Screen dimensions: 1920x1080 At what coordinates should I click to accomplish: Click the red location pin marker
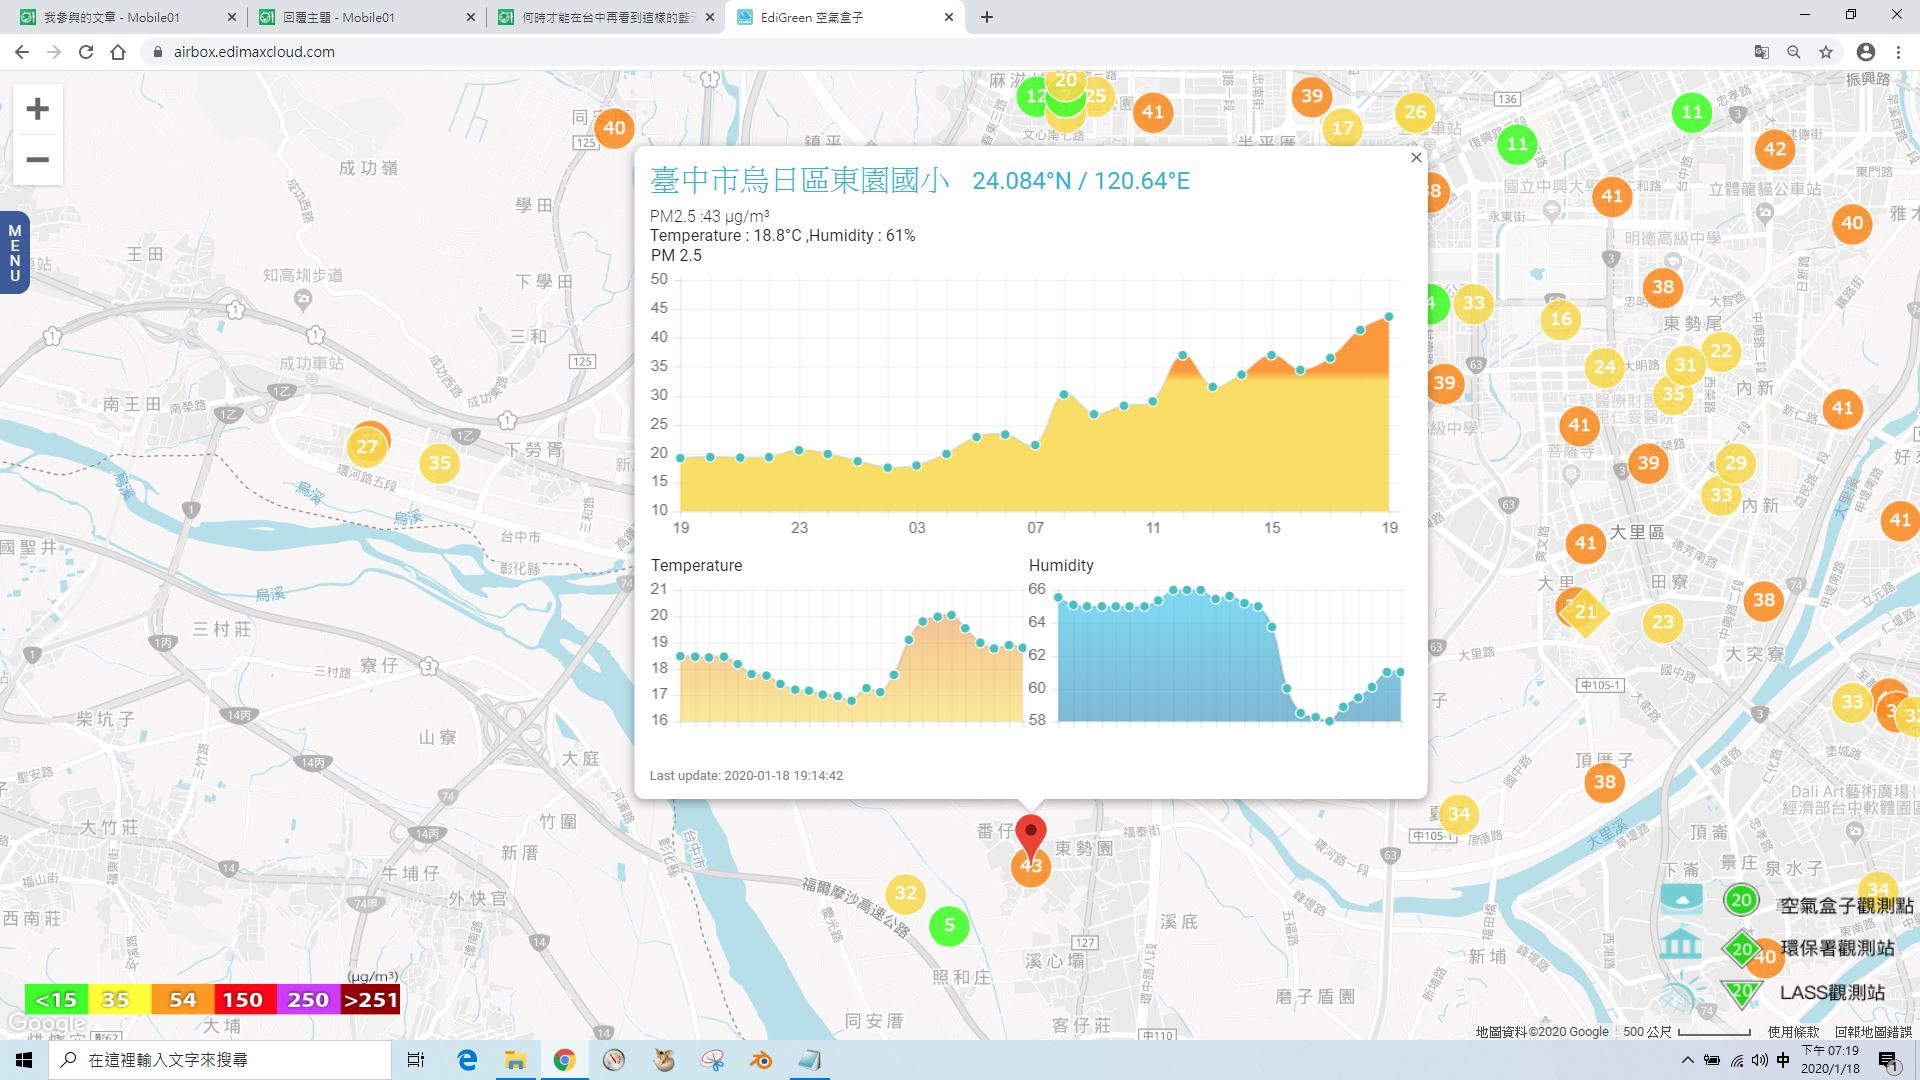coord(1030,835)
